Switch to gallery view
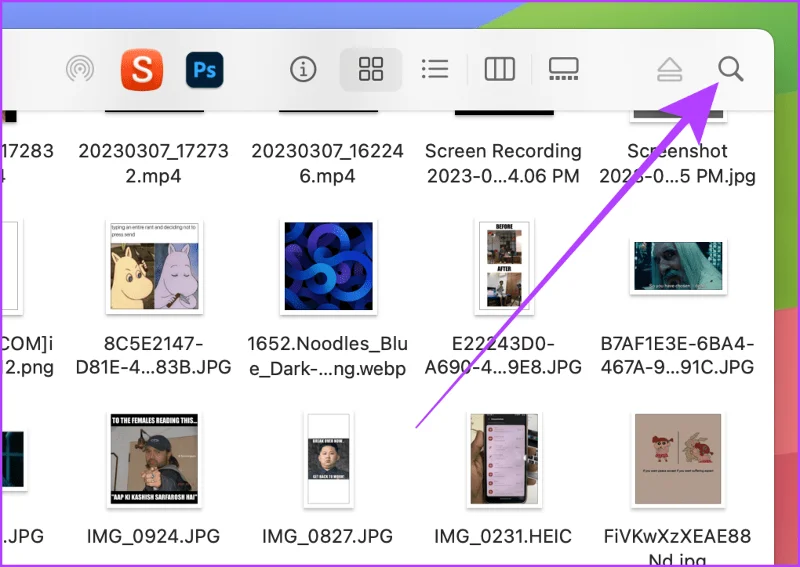 coord(564,69)
